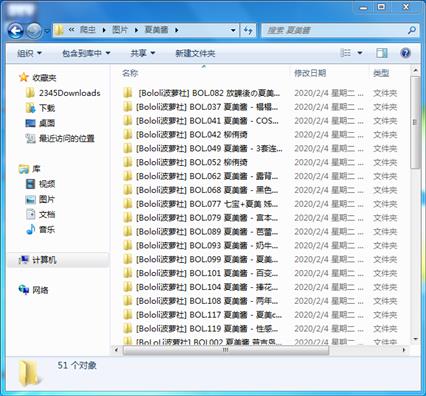Click the date cell of BOL.042 row
The height and width of the screenshot is (396, 426).
coord(329,134)
